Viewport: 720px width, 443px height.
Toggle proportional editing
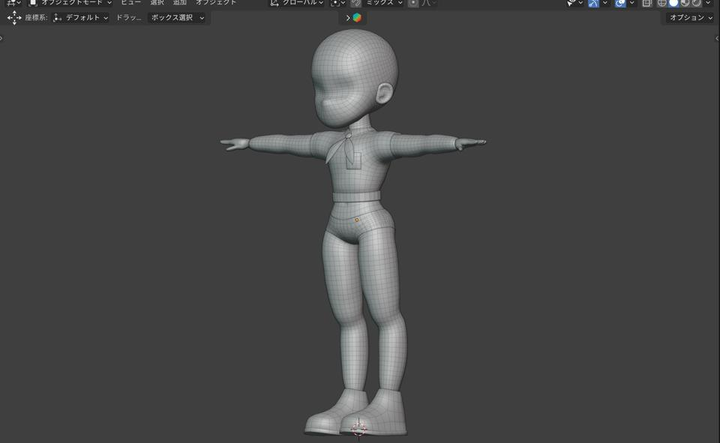(413, 3)
